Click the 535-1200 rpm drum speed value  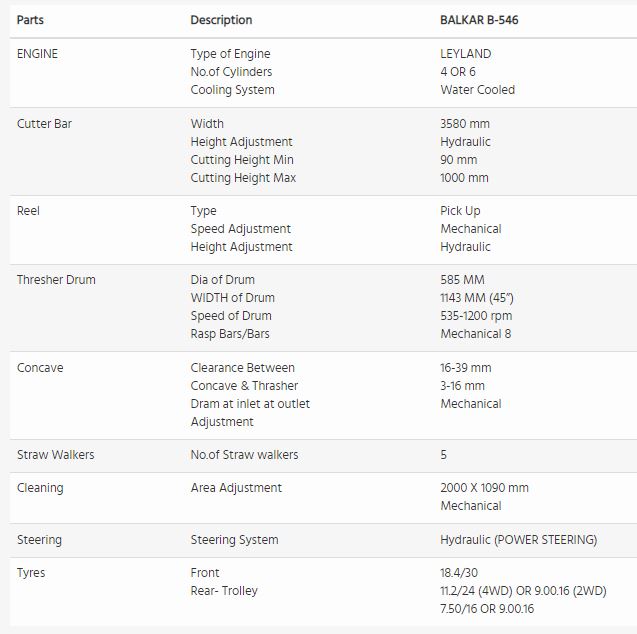click(x=476, y=316)
